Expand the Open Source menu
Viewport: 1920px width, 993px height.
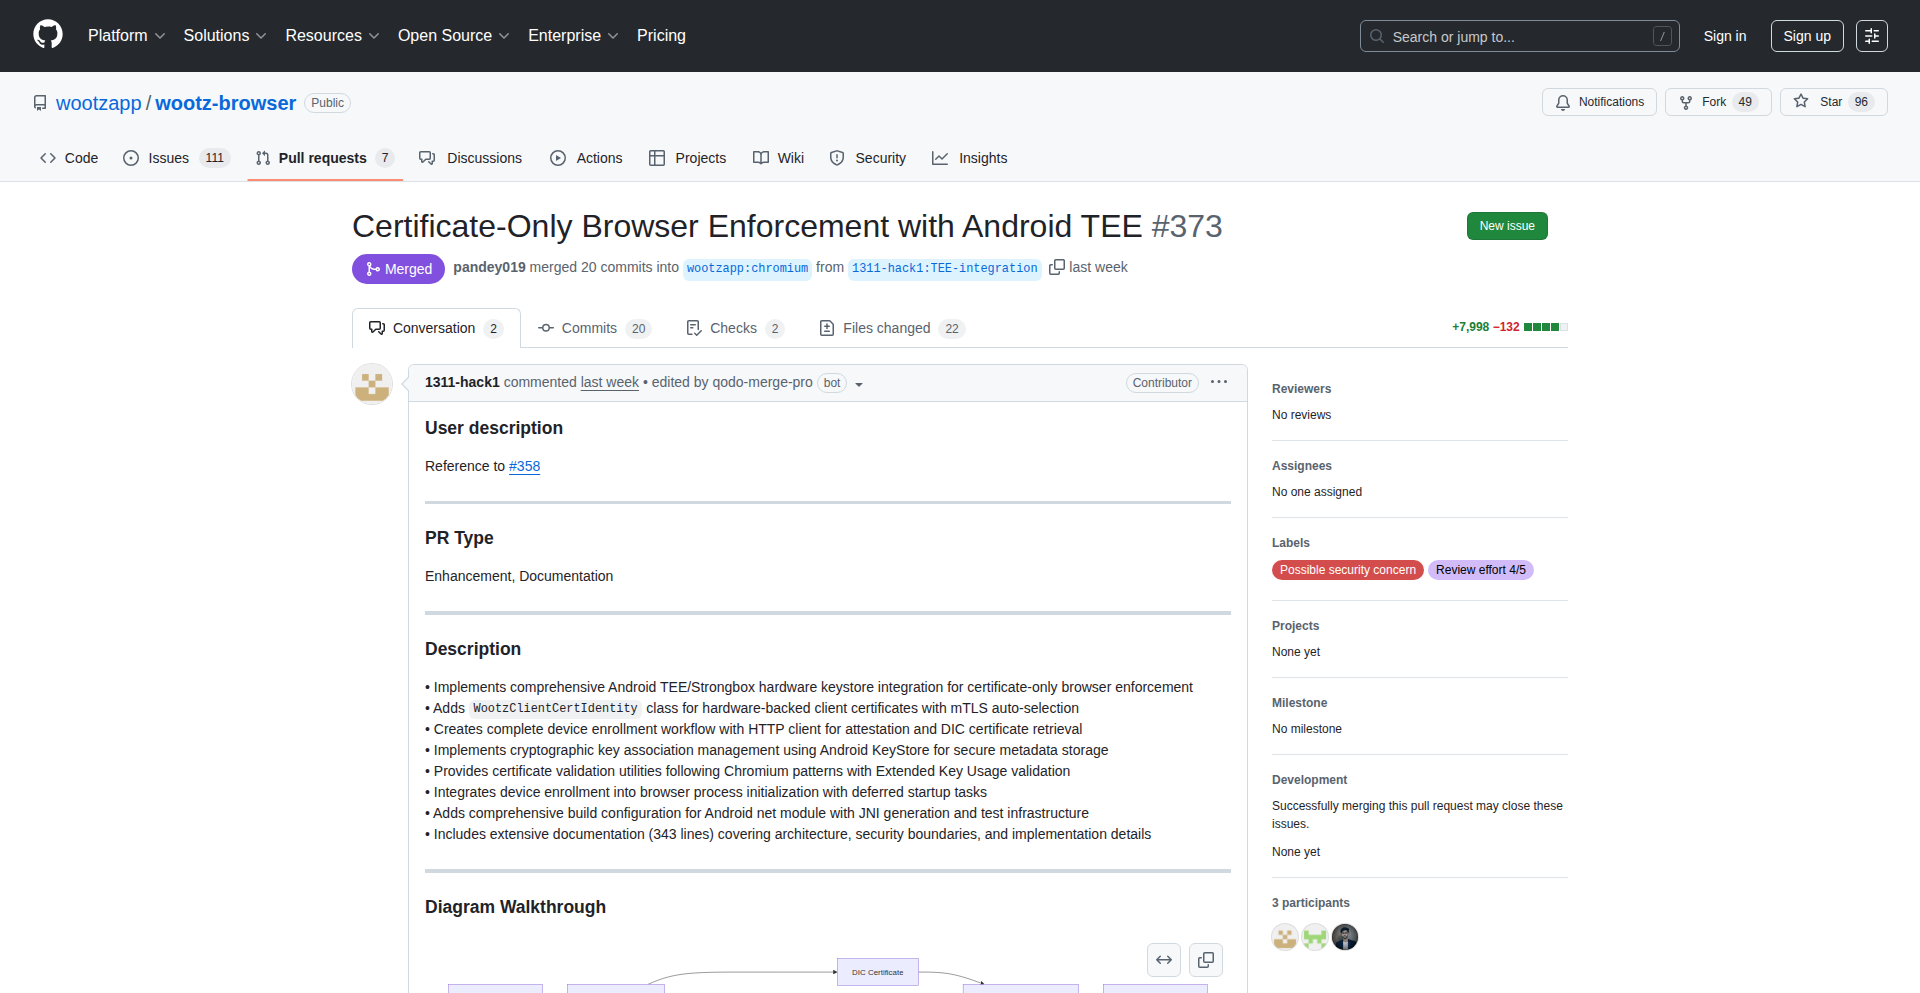[x=453, y=35]
